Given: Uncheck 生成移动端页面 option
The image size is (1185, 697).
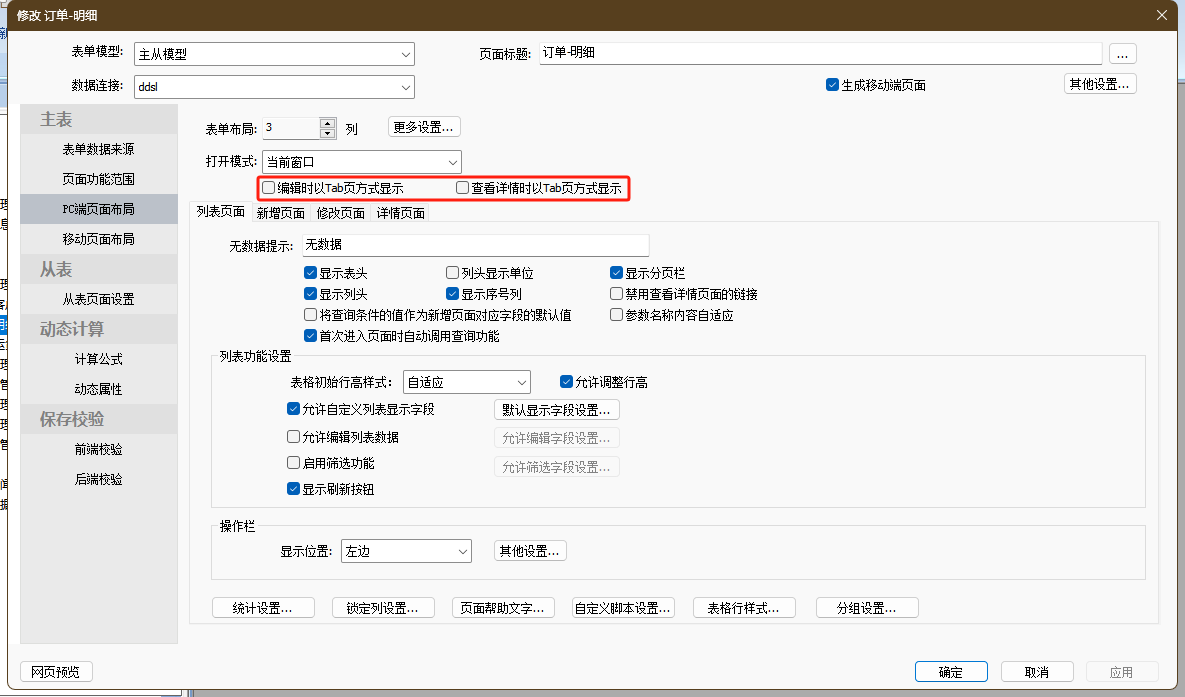Looking at the screenshot, I should coord(832,85).
